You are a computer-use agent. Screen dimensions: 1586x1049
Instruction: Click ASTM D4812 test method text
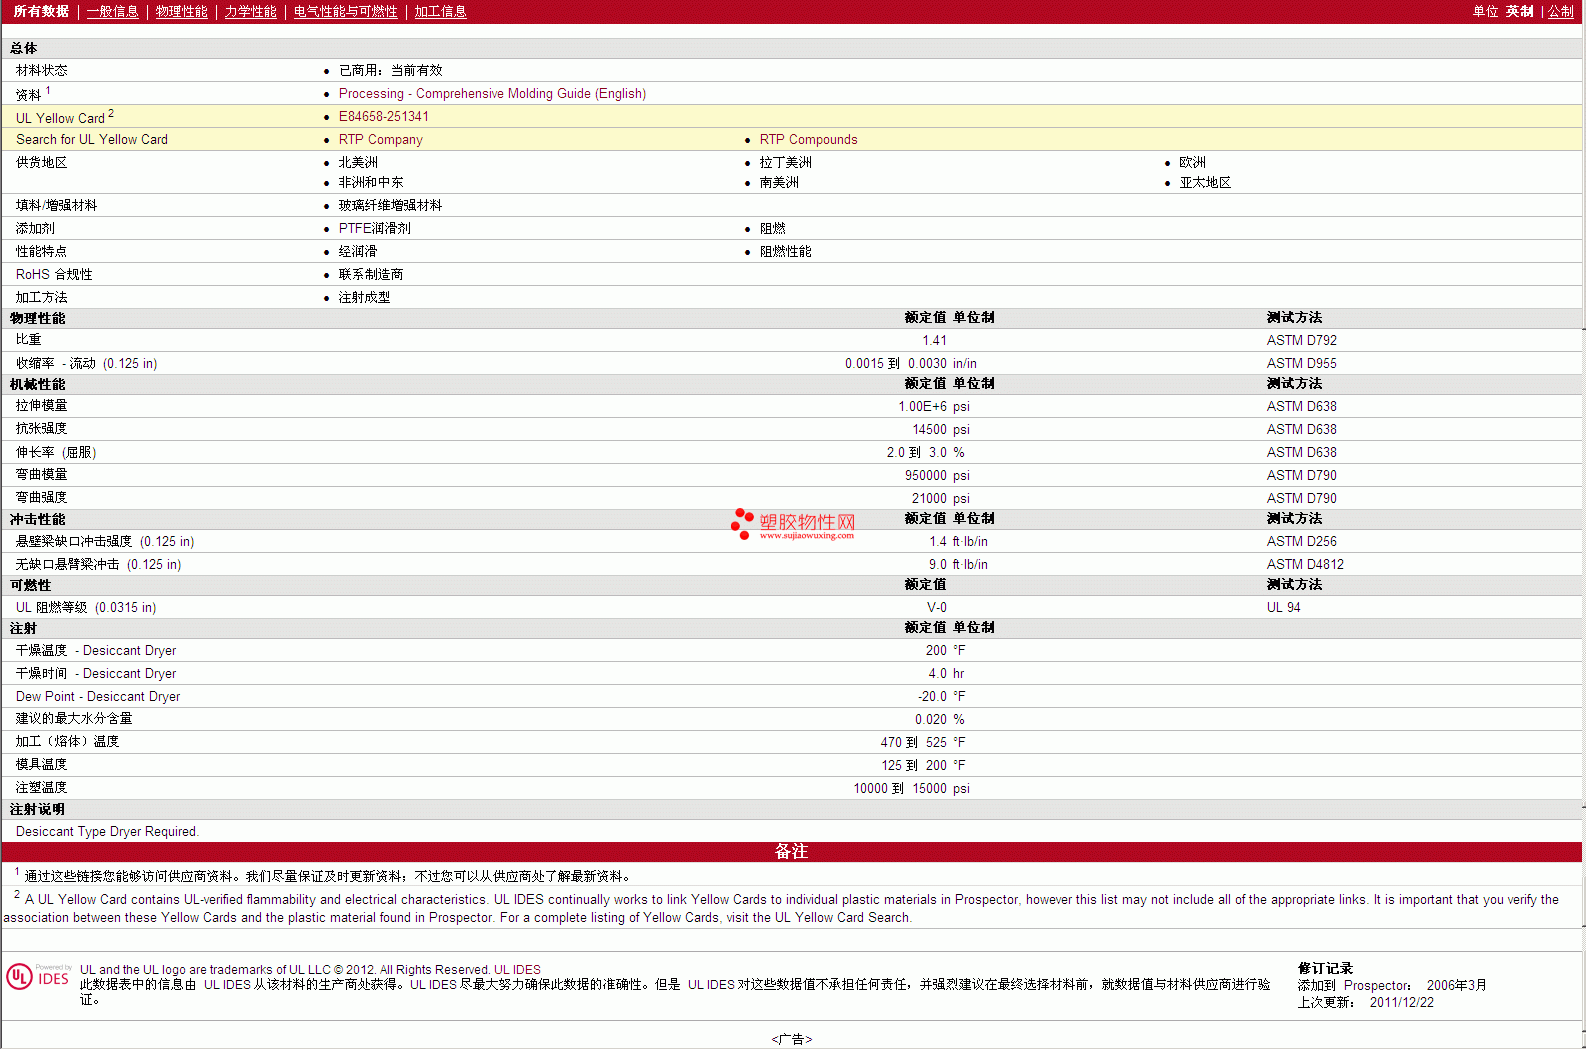pos(1305,564)
